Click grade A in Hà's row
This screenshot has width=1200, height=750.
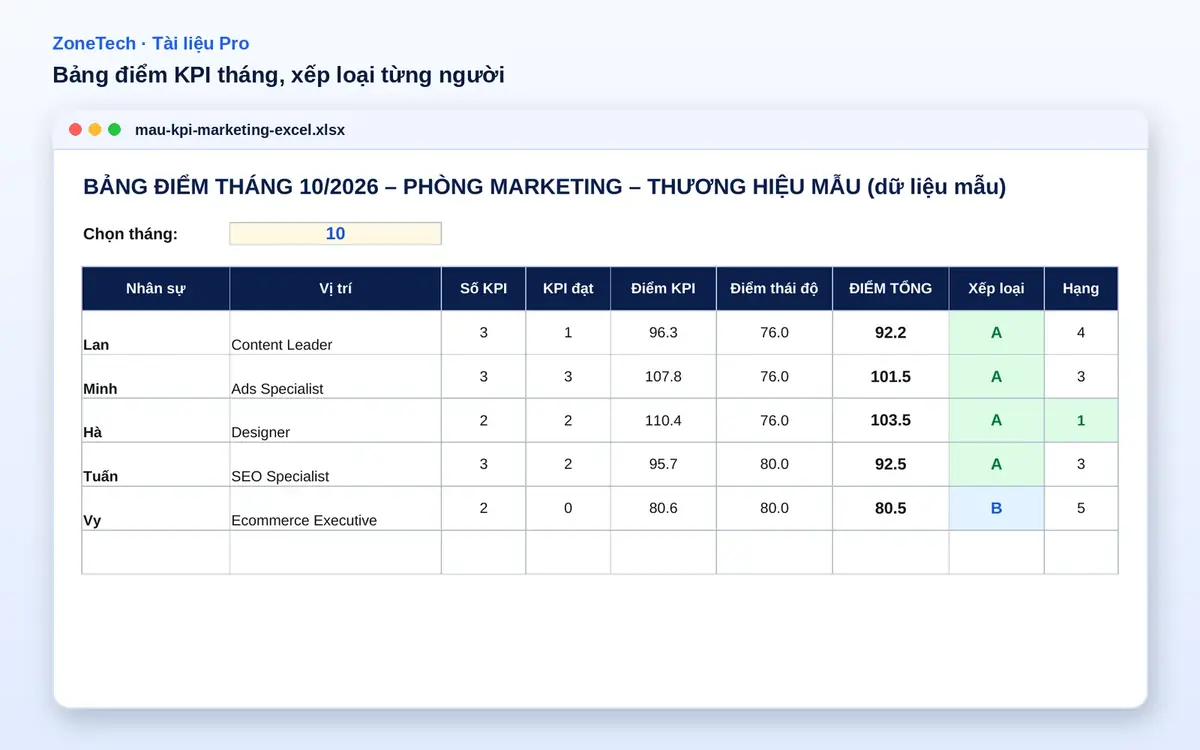pyautogui.click(x=996, y=421)
